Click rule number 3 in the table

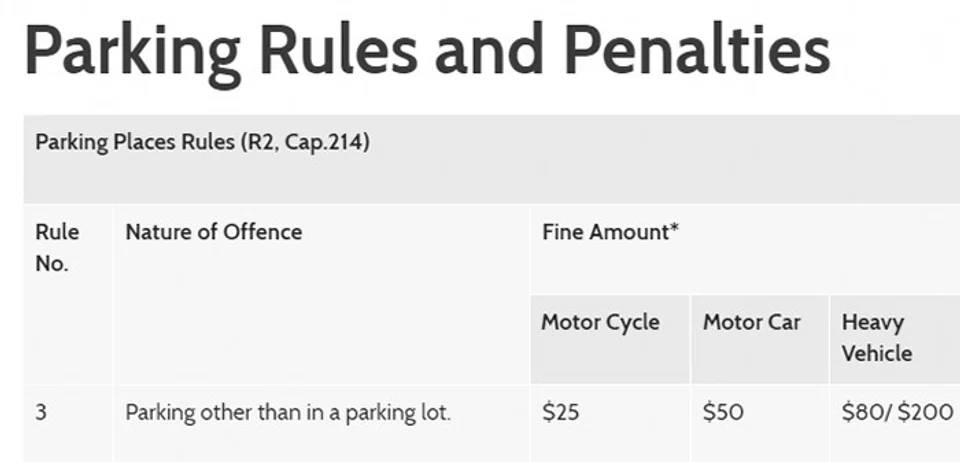tap(41, 412)
